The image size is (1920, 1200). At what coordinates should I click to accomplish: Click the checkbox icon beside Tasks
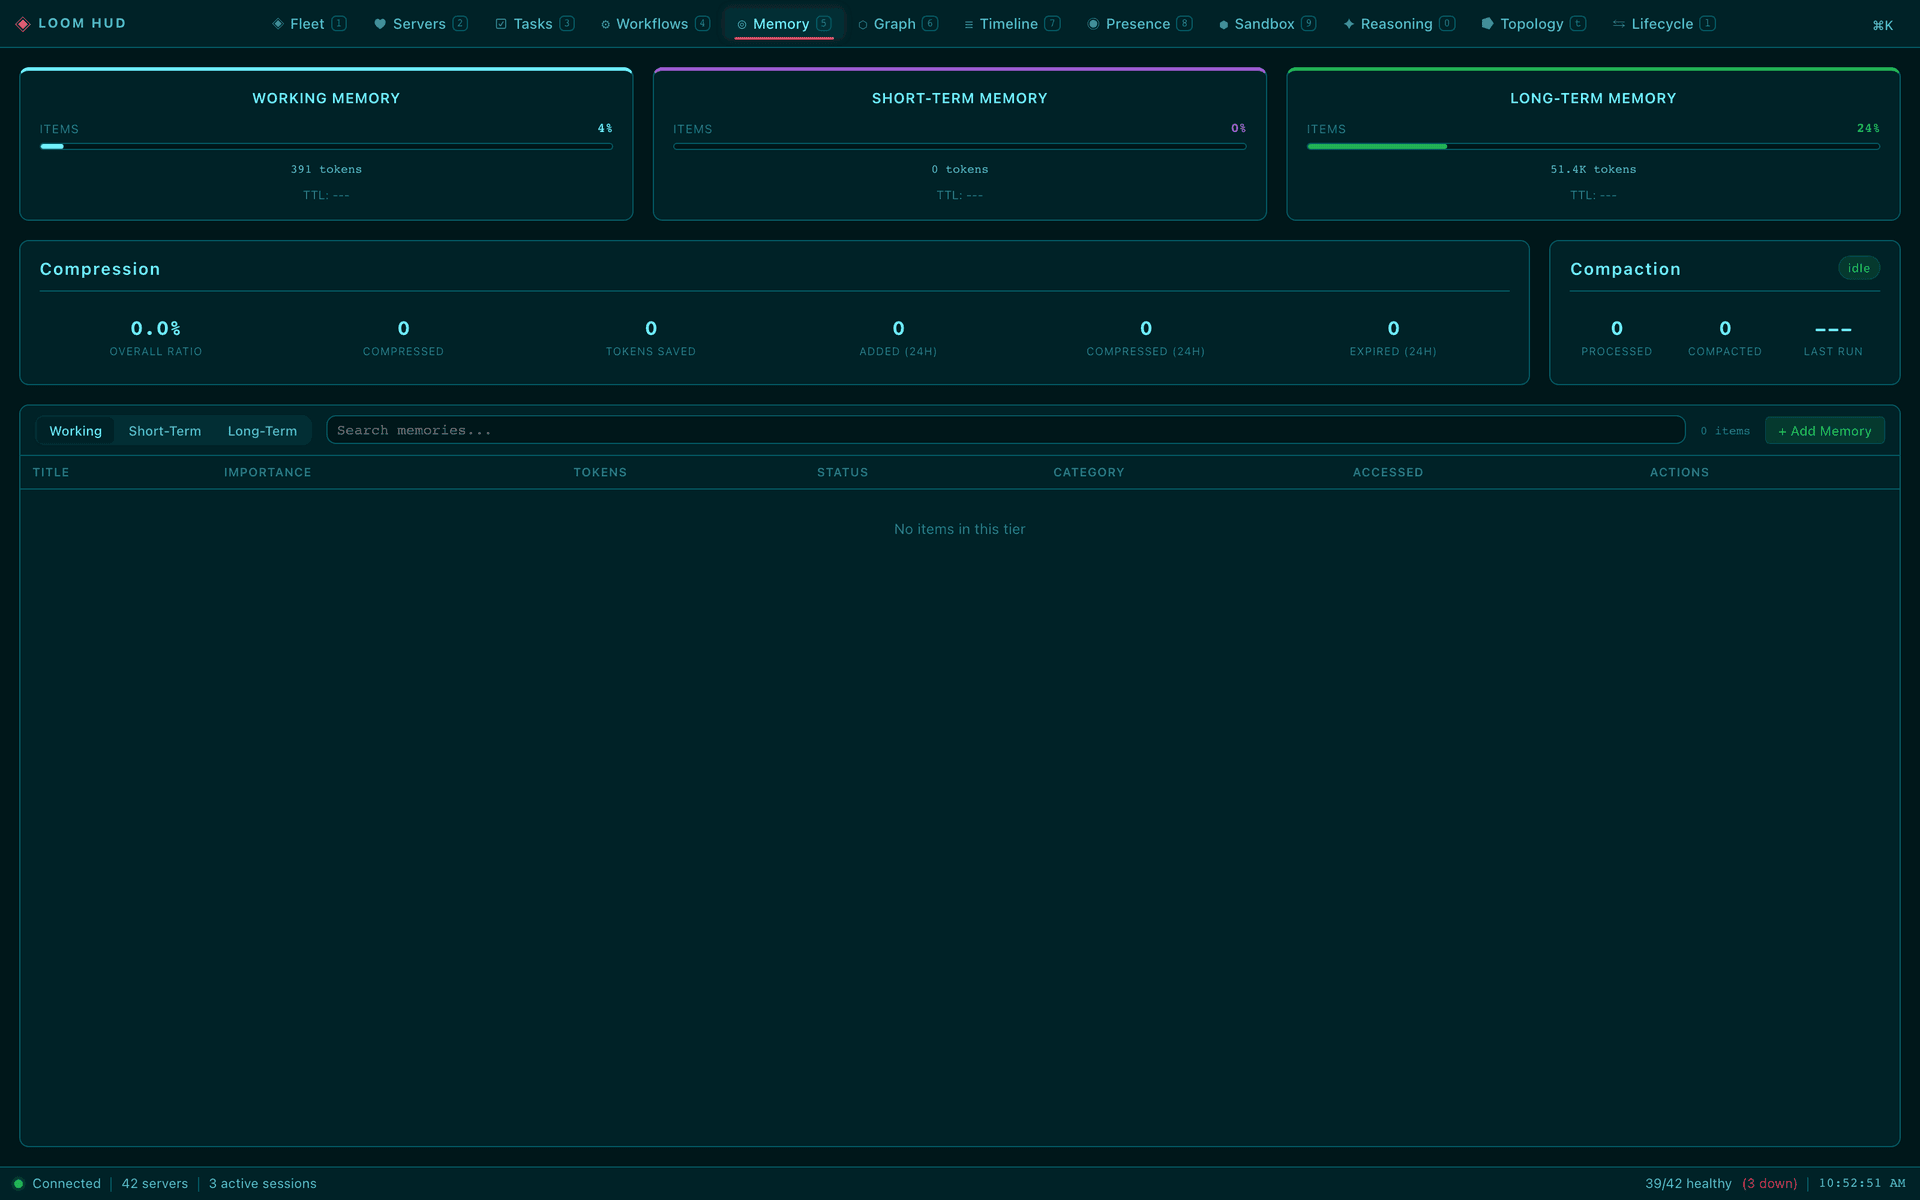tap(502, 24)
